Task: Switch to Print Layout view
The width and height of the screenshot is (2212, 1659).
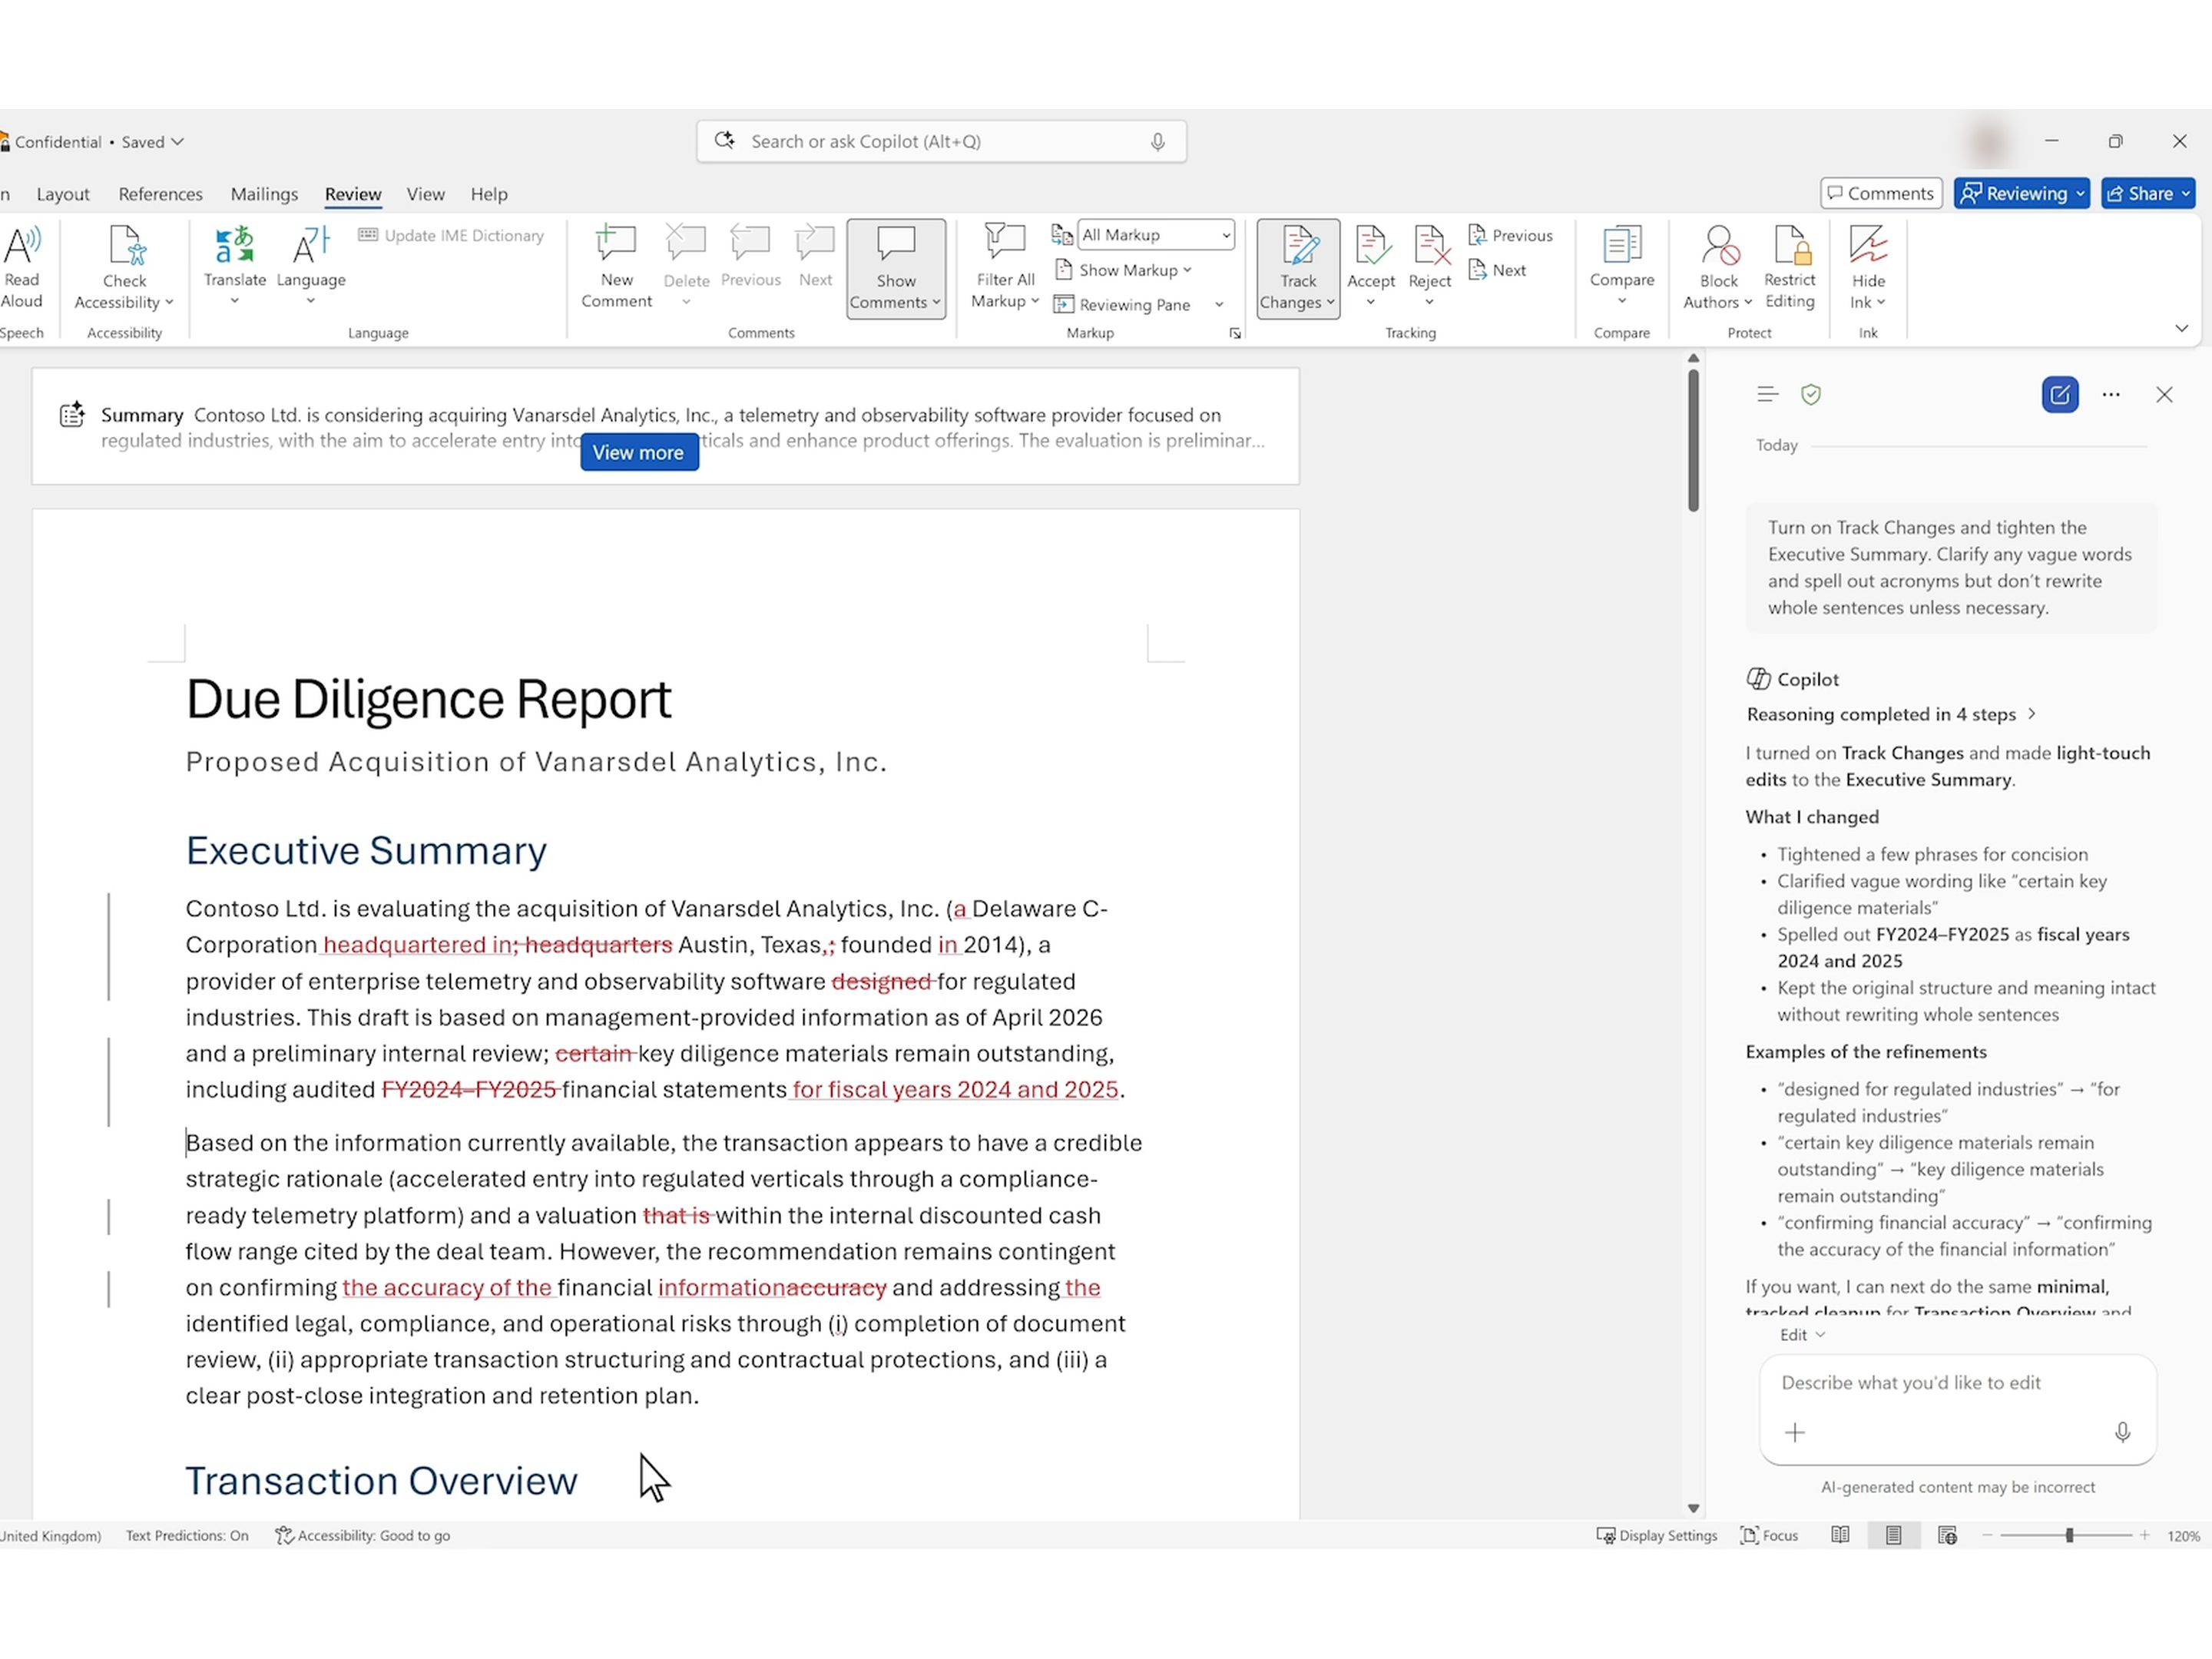Action: coord(1893,1535)
